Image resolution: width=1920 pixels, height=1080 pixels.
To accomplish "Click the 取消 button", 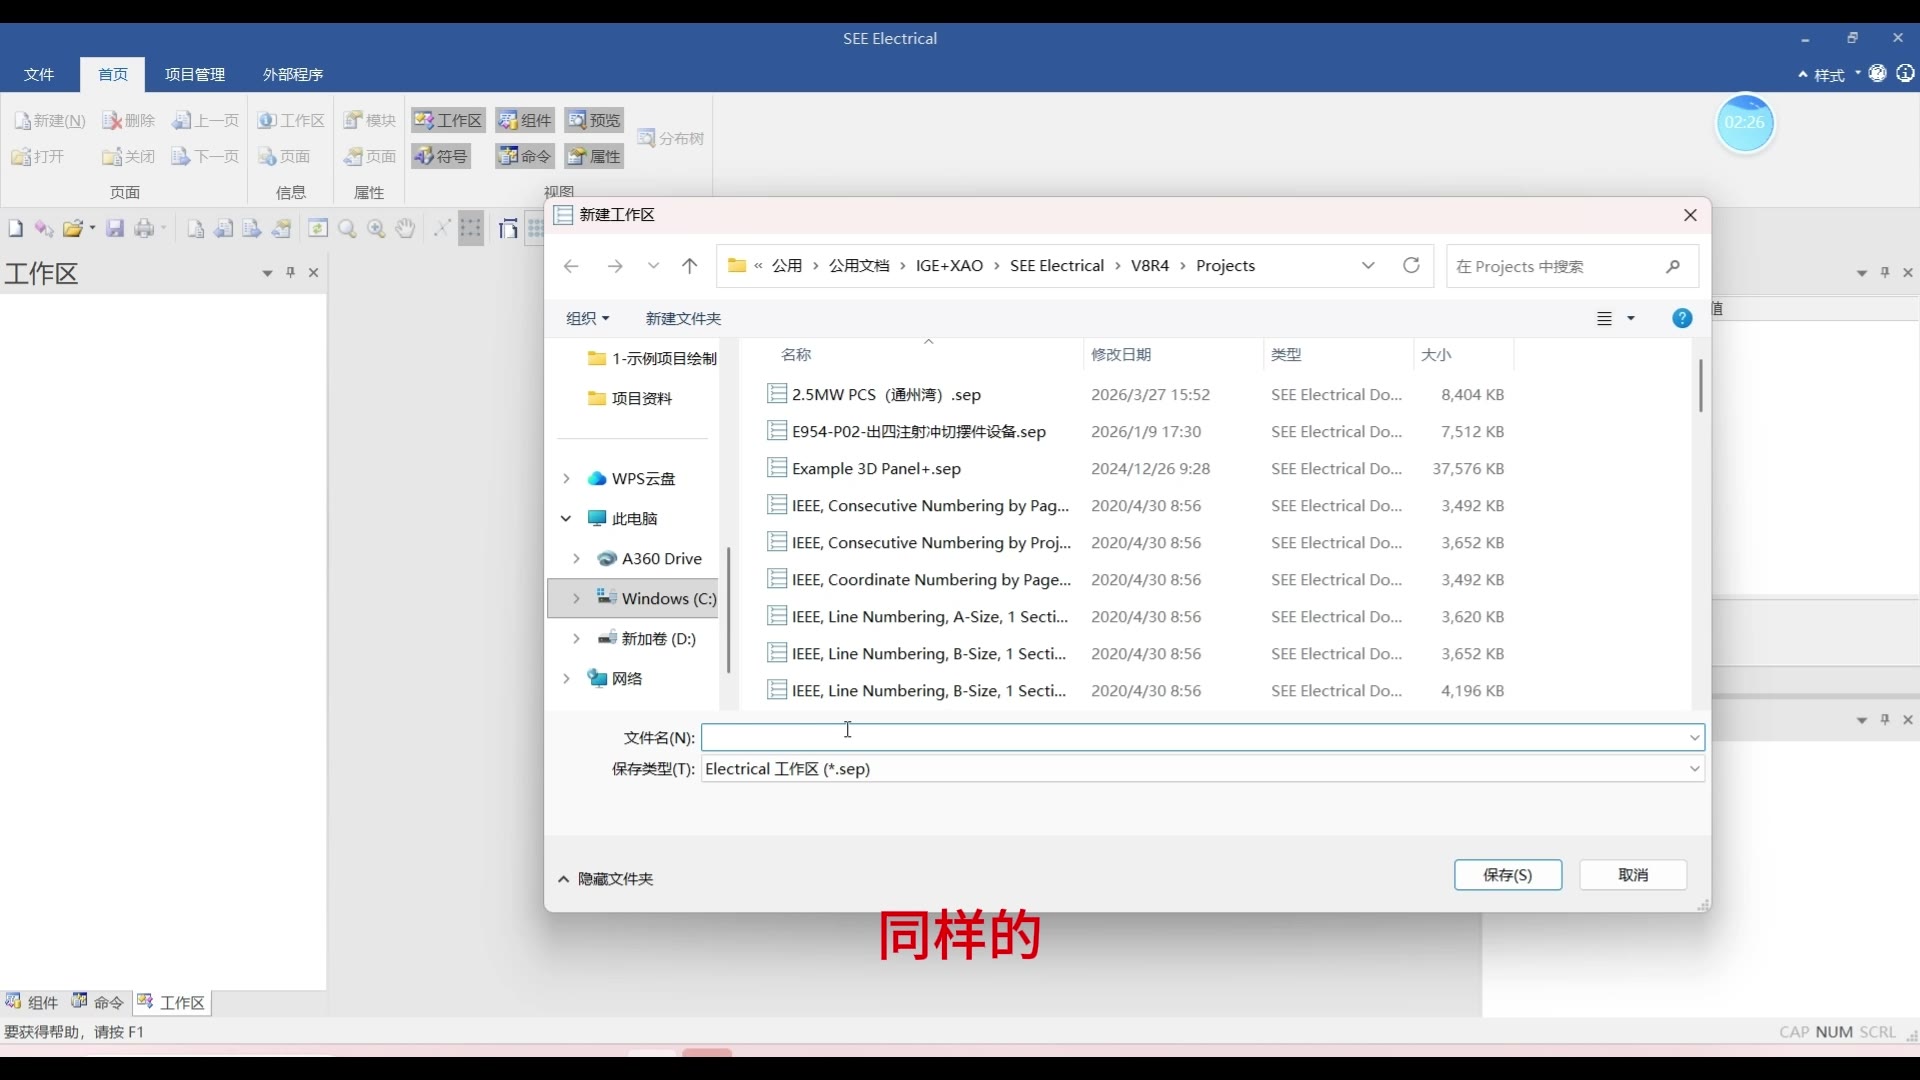I will [1633, 875].
